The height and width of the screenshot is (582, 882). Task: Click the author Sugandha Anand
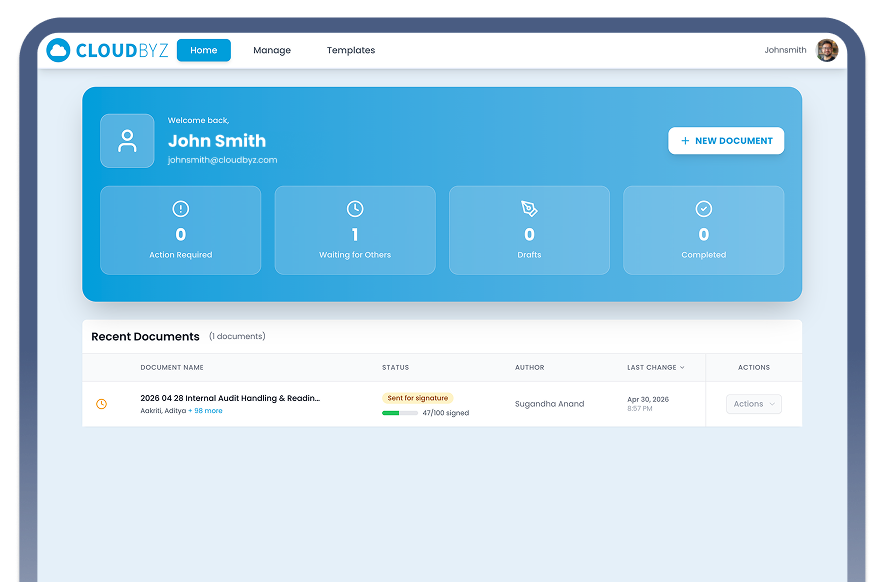[550, 404]
